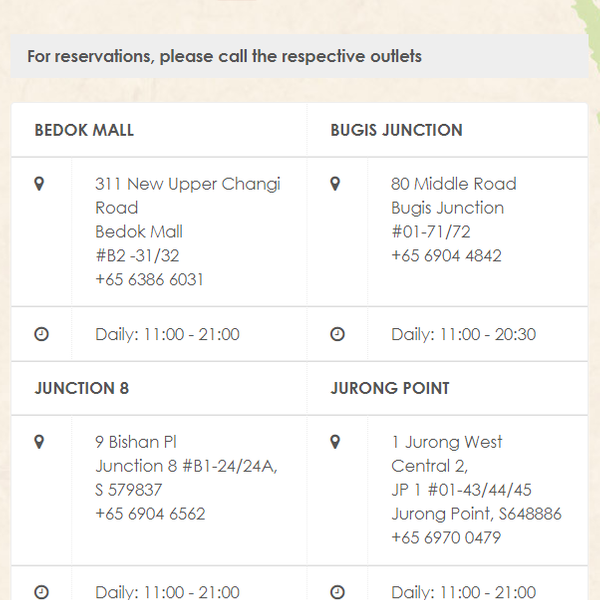Call Jurong Point number +65 6970 0479
The height and width of the screenshot is (600, 600).
coord(446,538)
